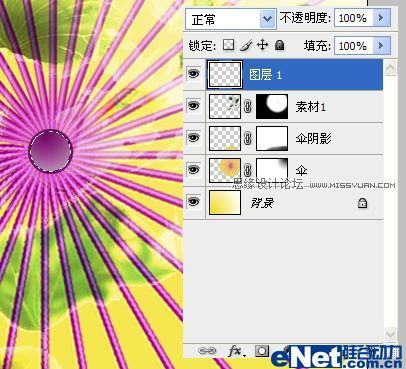Select the 伞 layer mask thumbnail
The height and width of the screenshot is (369, 406).
(x=272, y=170)
